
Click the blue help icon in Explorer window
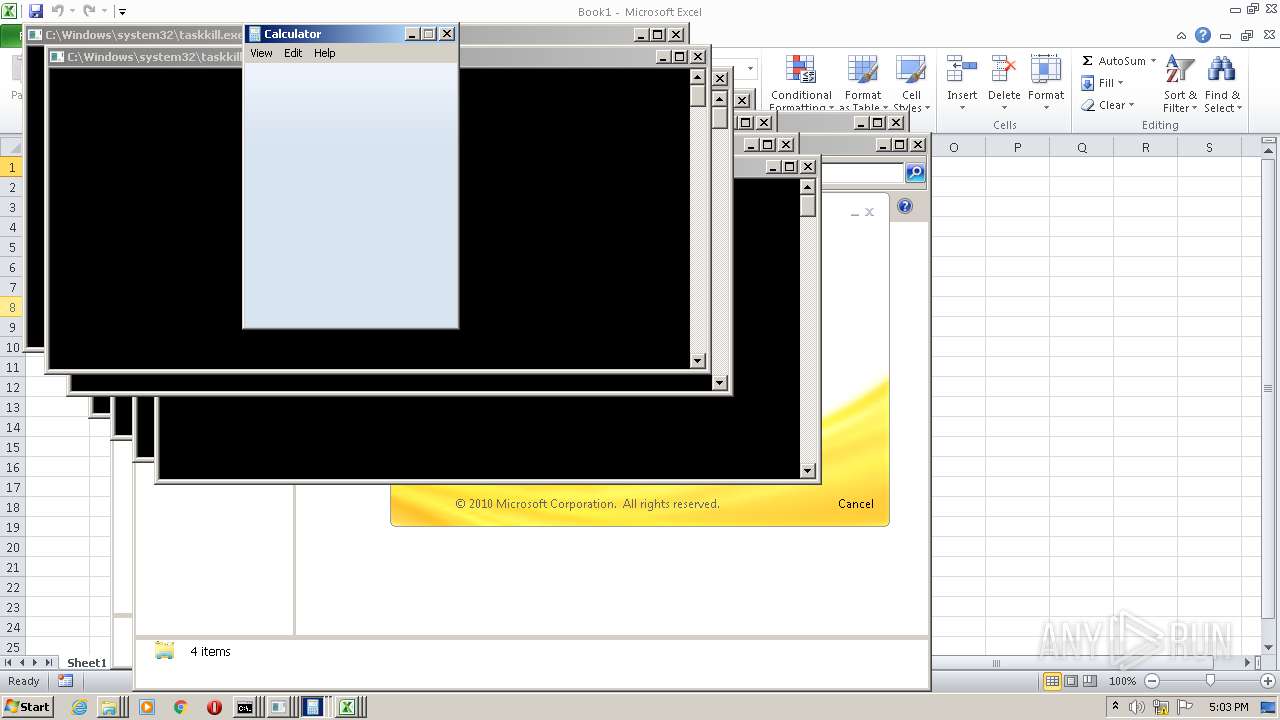(x=905, y=206)
